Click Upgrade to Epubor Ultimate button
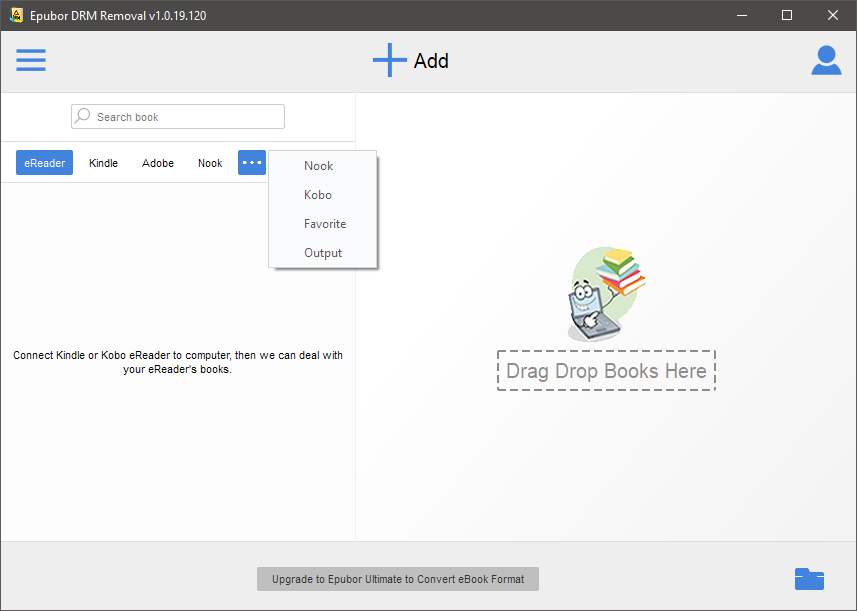 398,579
